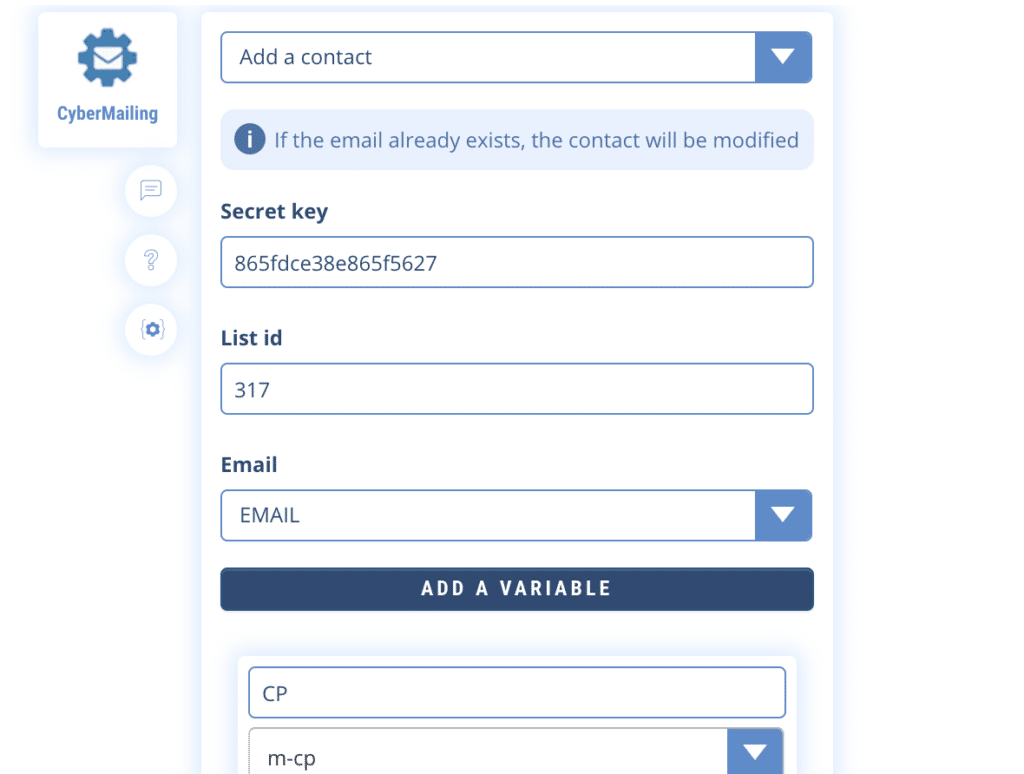Open the comment bubble icon
The image size is (1024, 774).
151,190
